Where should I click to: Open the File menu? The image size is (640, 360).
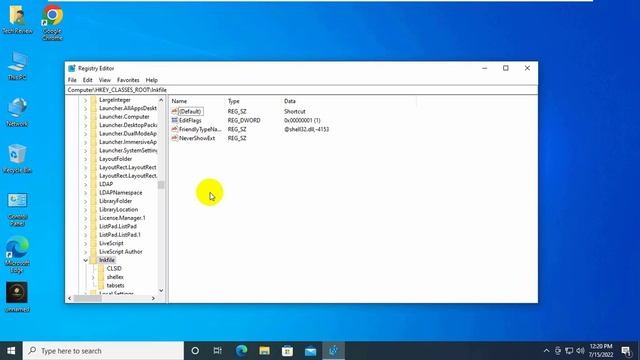point(72,80)
